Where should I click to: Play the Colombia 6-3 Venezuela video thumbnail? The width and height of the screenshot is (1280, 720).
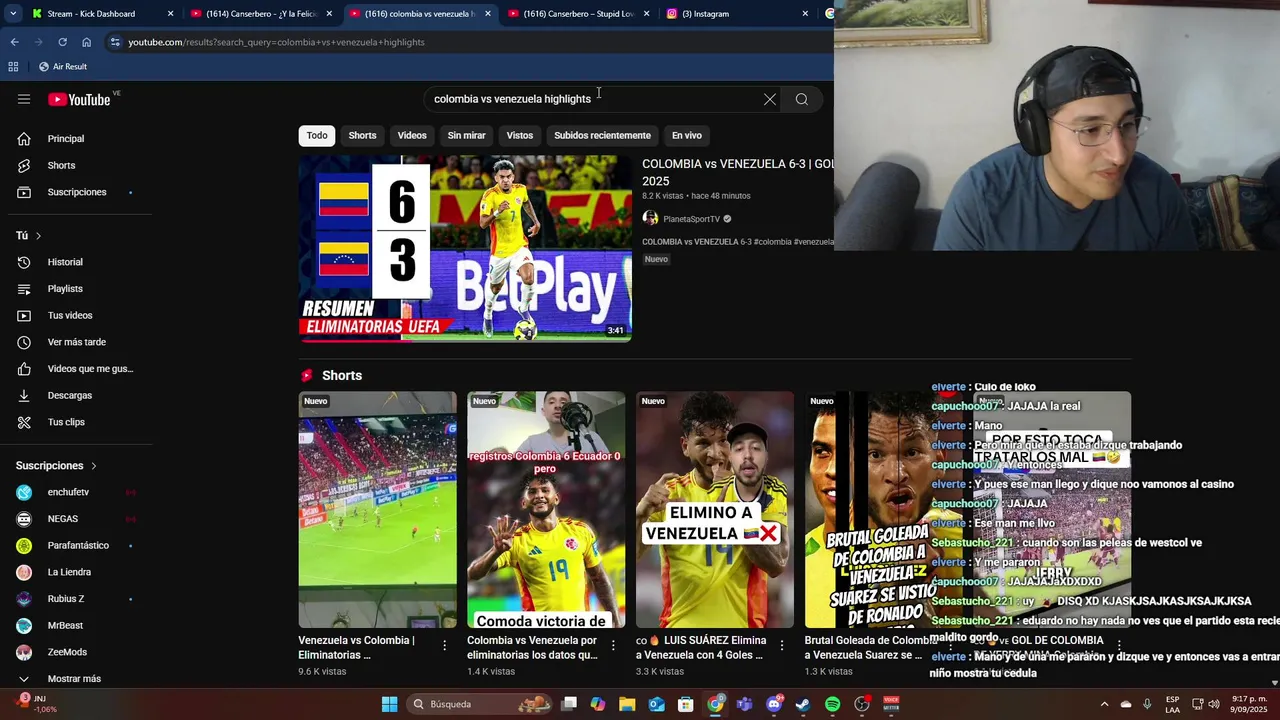[465, 248]
